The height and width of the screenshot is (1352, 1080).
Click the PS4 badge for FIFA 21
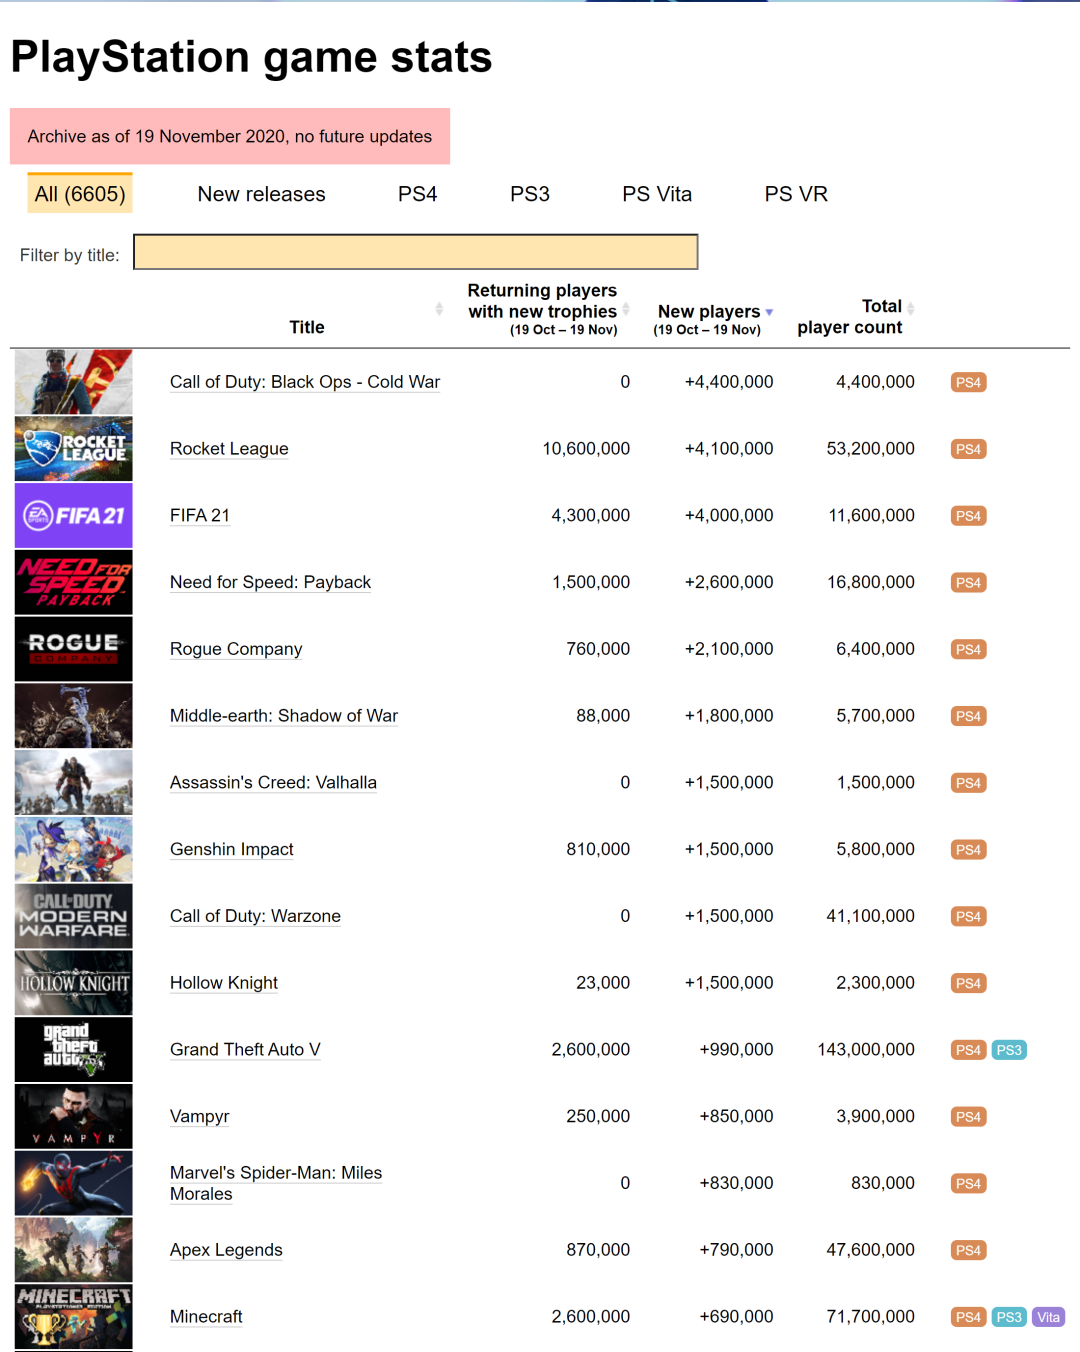pos(968,516)
